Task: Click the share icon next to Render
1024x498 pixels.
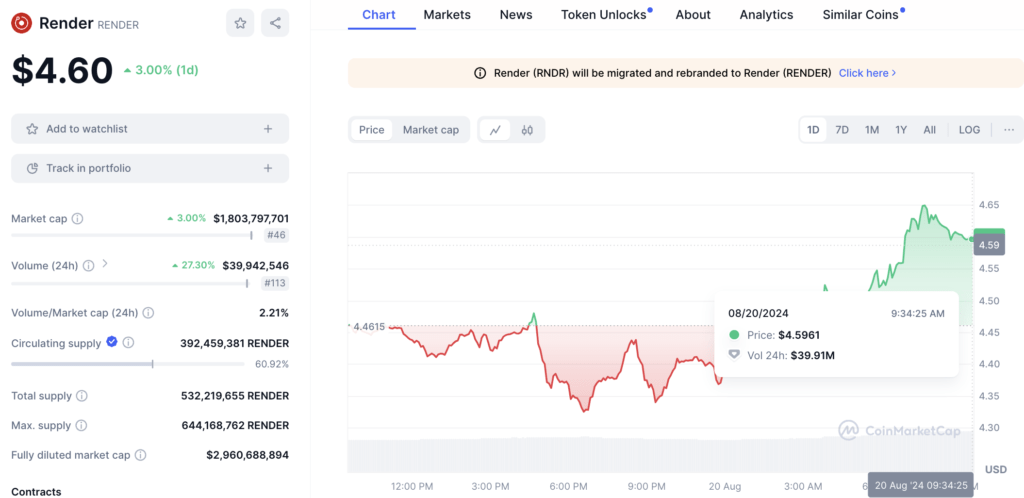Action: (275, 23)
